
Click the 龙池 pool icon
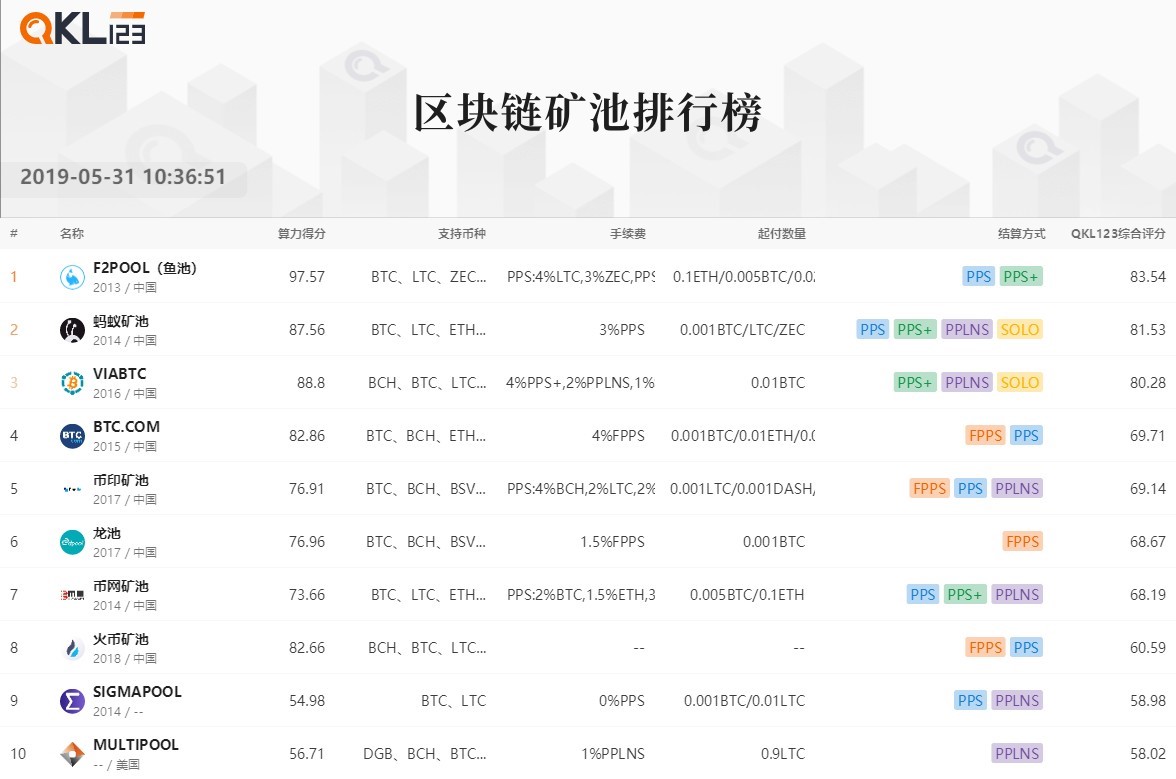click(x=72, y=542)
